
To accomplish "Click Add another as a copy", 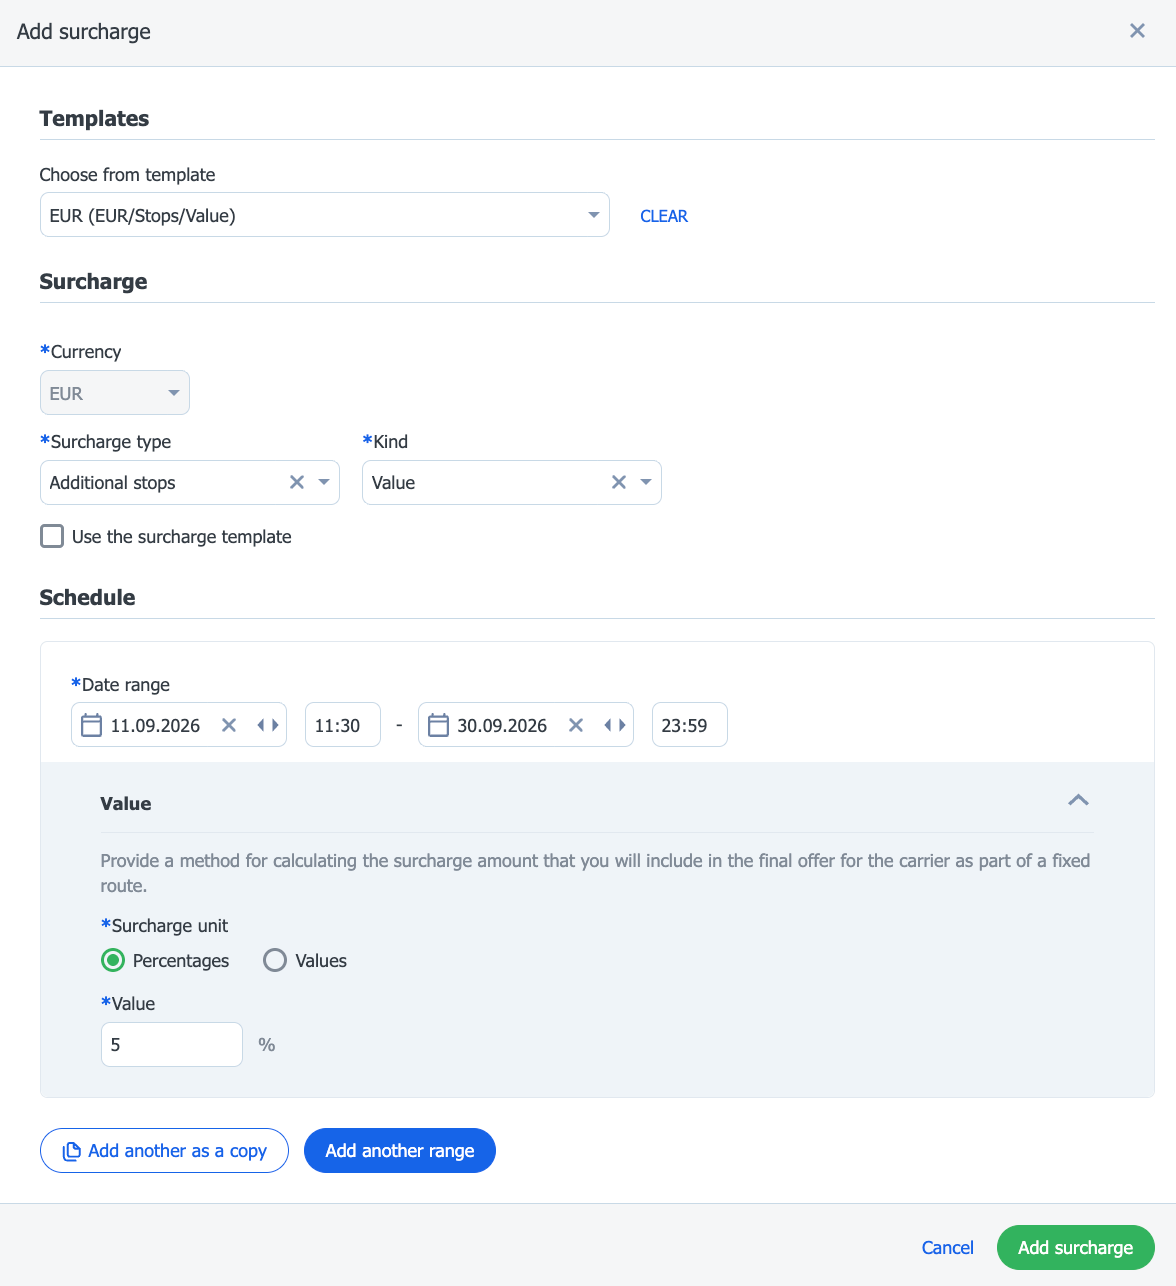I will coord(165,1150).
